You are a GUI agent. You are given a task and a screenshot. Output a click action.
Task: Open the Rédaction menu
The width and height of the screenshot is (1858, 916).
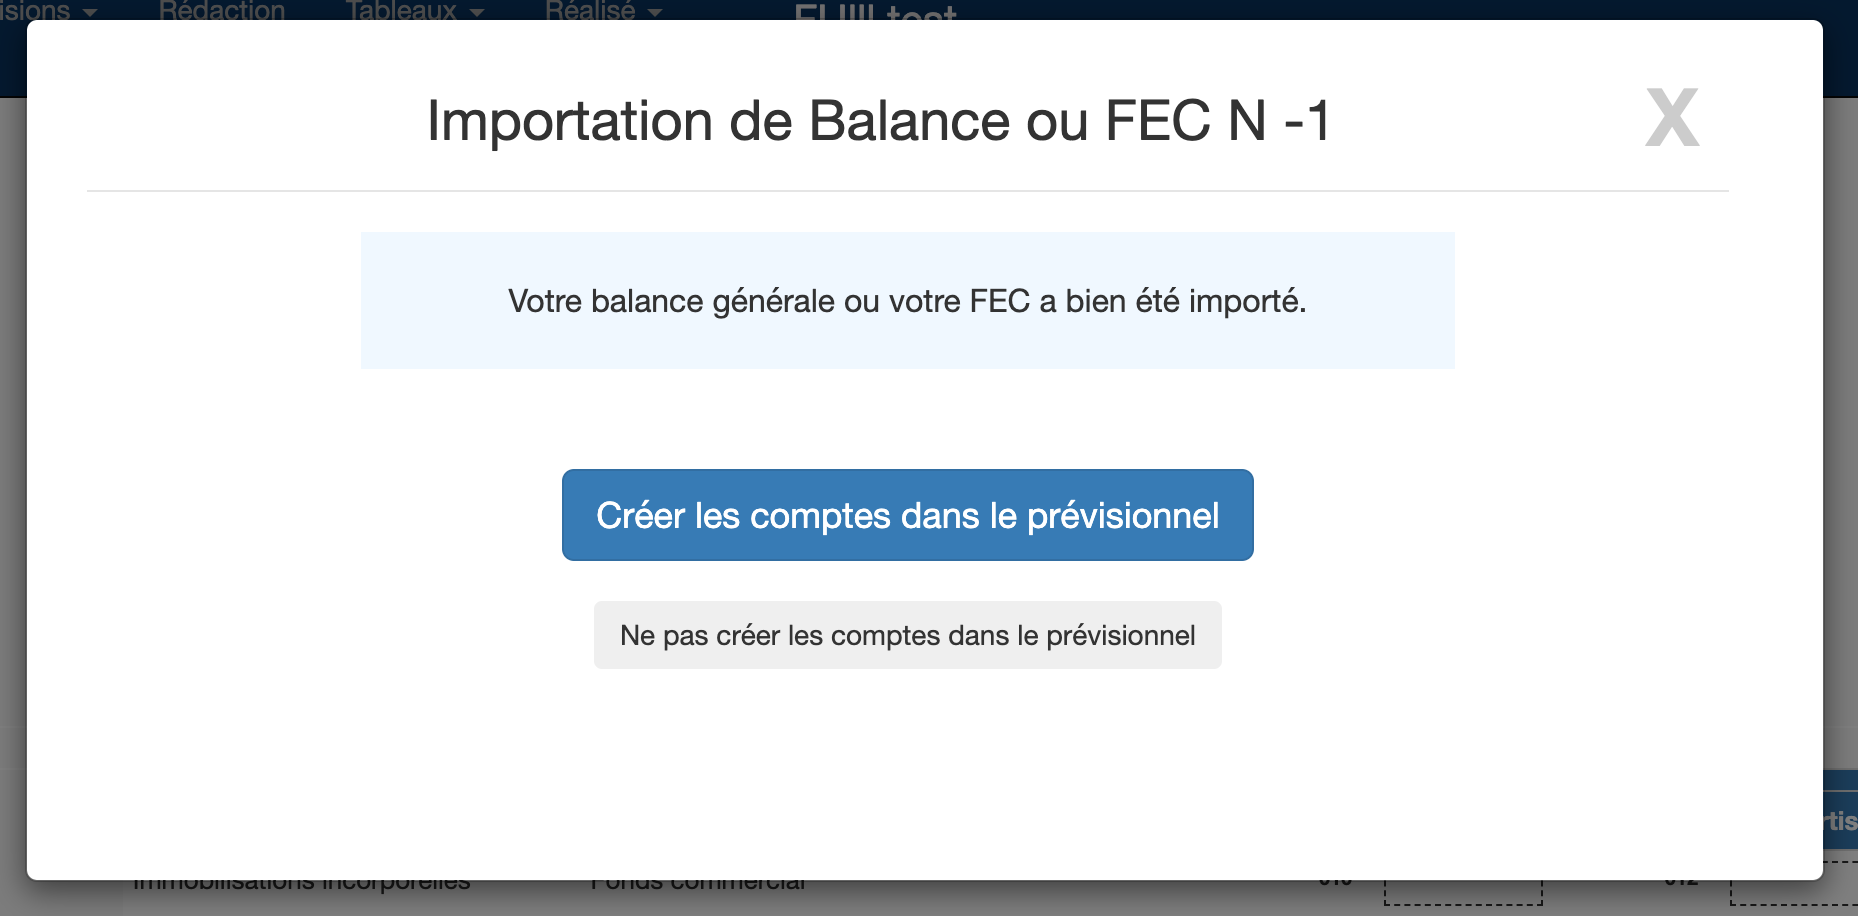point(222,10)
